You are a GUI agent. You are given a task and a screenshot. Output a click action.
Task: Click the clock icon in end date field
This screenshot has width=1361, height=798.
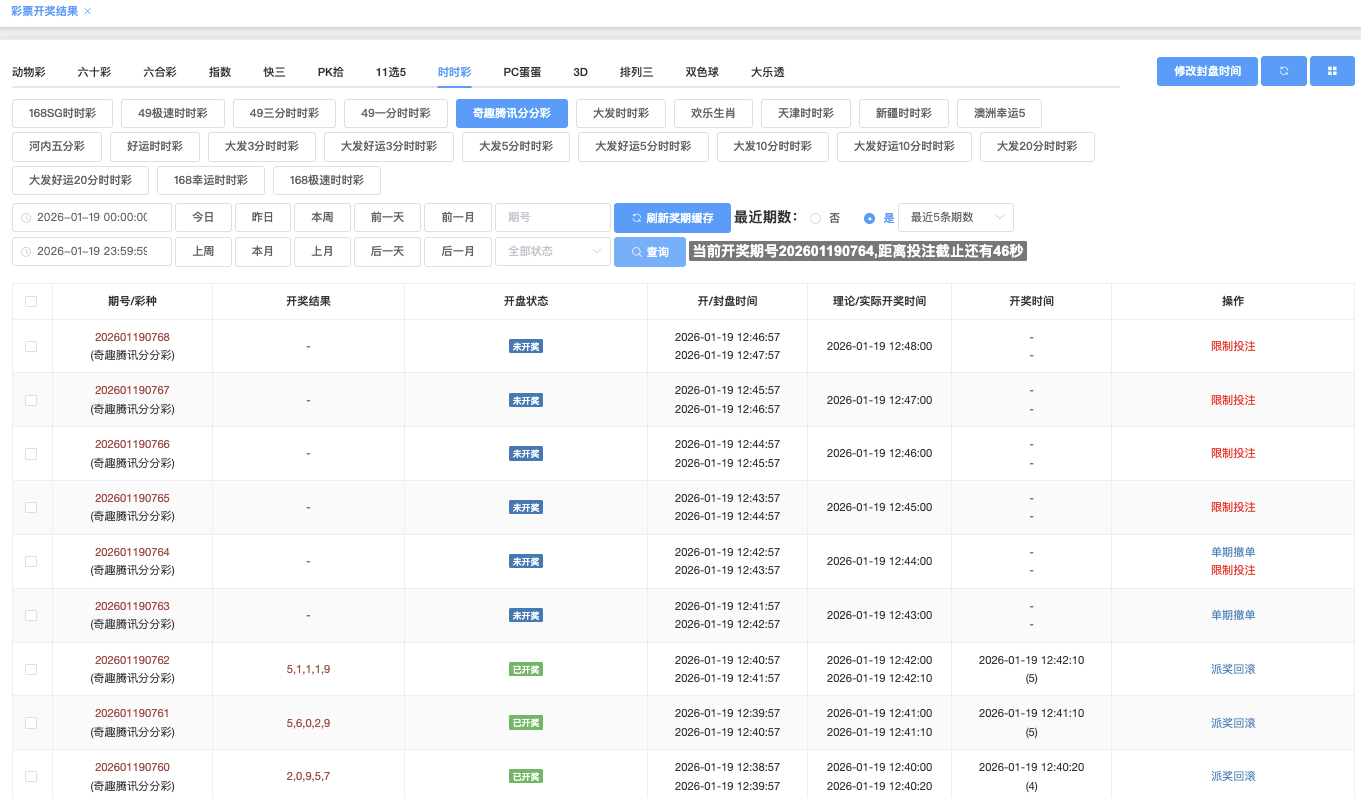(26, 252)
